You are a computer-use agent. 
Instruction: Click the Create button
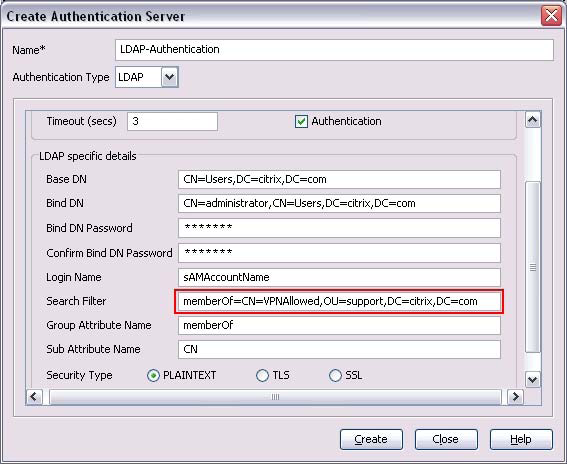pos(371,439)
